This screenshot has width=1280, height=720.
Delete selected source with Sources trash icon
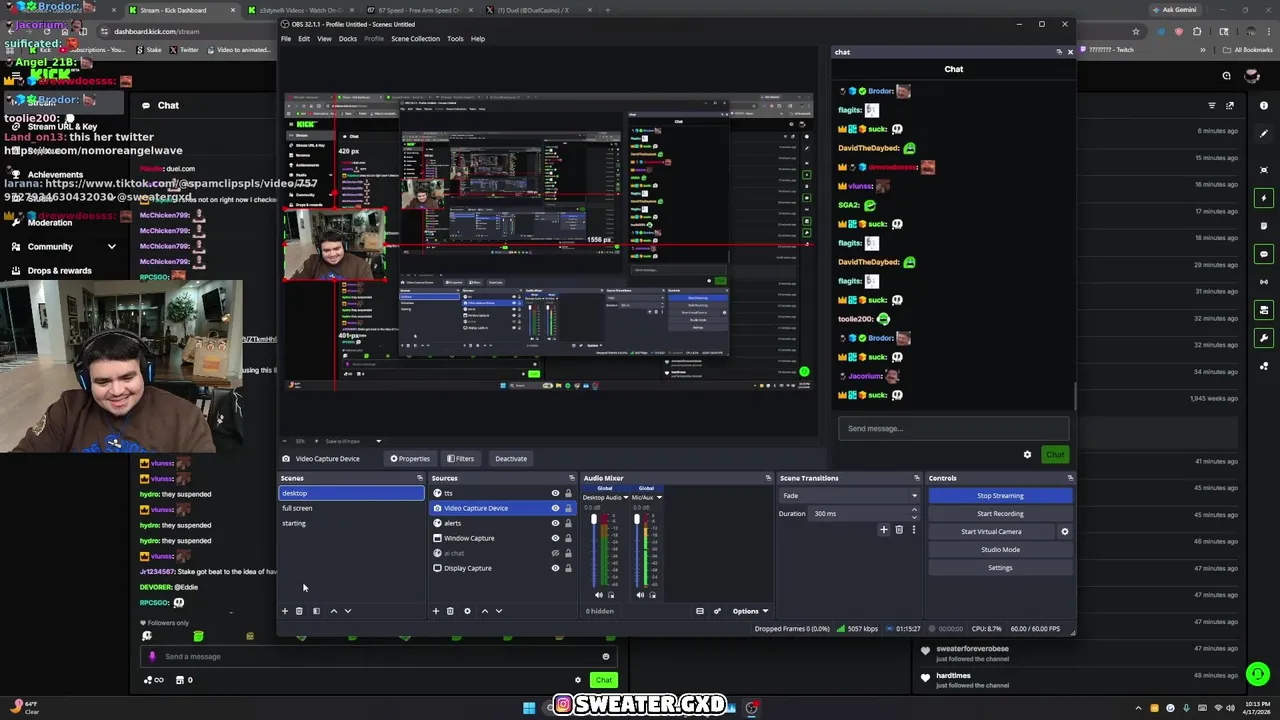pos(450,611)
